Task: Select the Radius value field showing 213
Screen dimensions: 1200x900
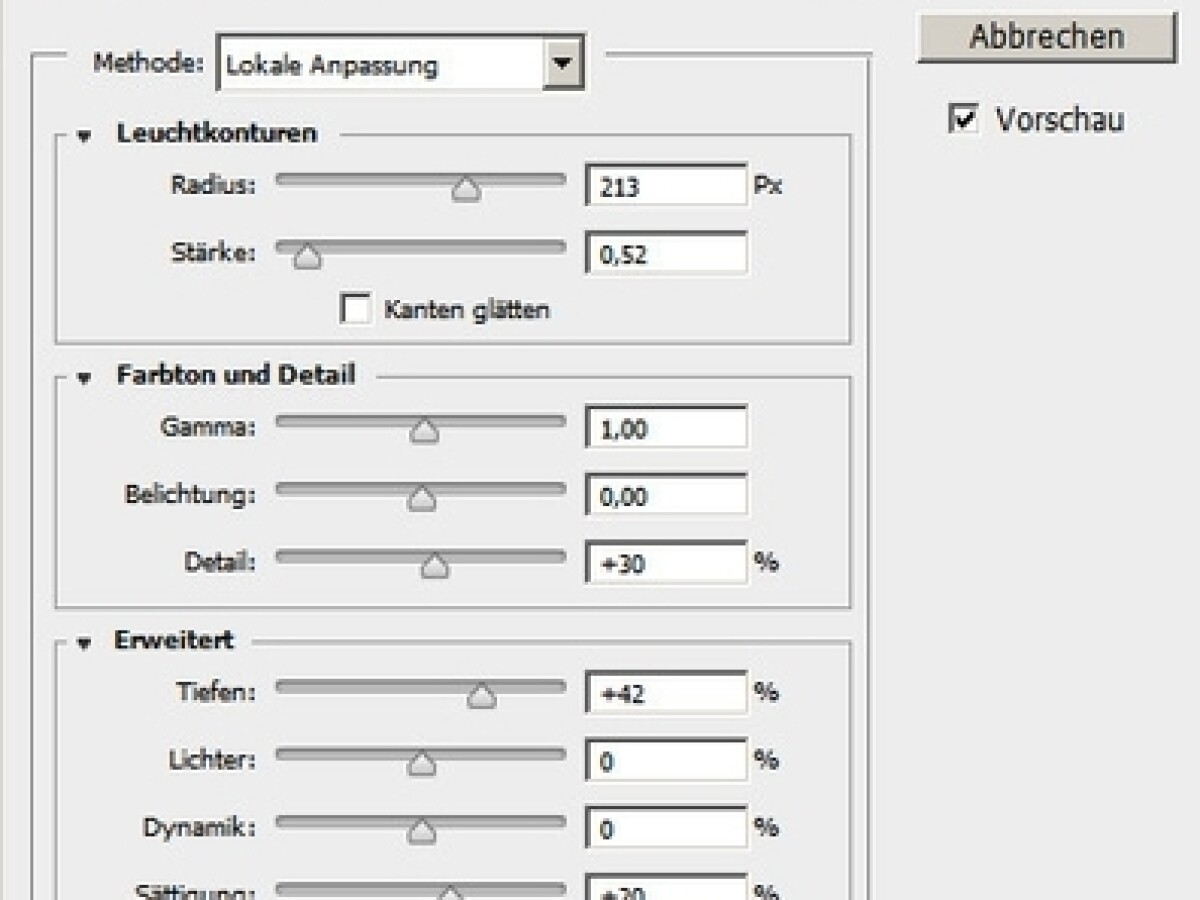Action: coord(665,185)
